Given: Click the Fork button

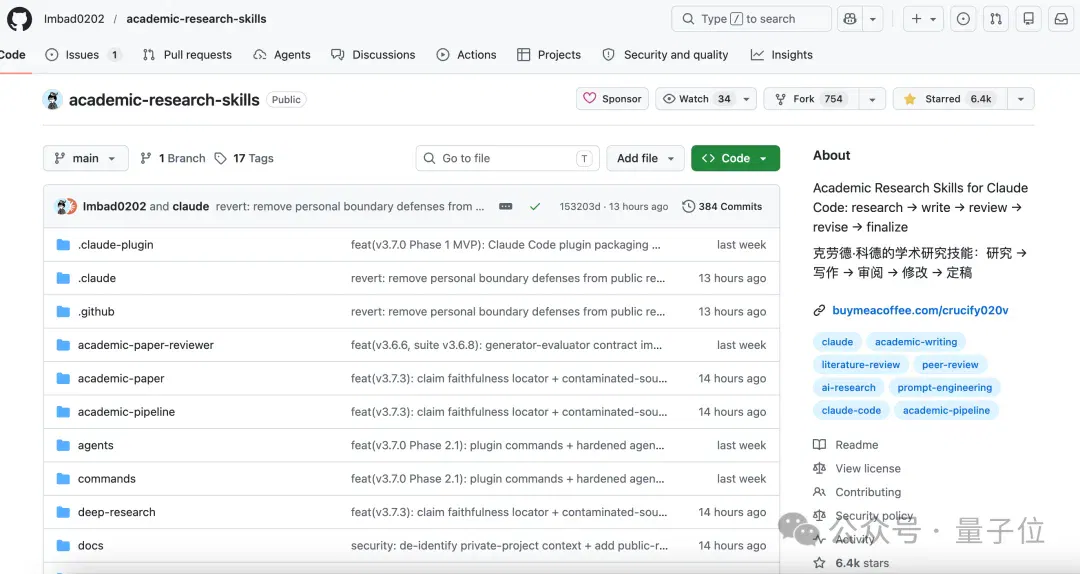Looking at the screenshot, I should [x=811, y=99].
